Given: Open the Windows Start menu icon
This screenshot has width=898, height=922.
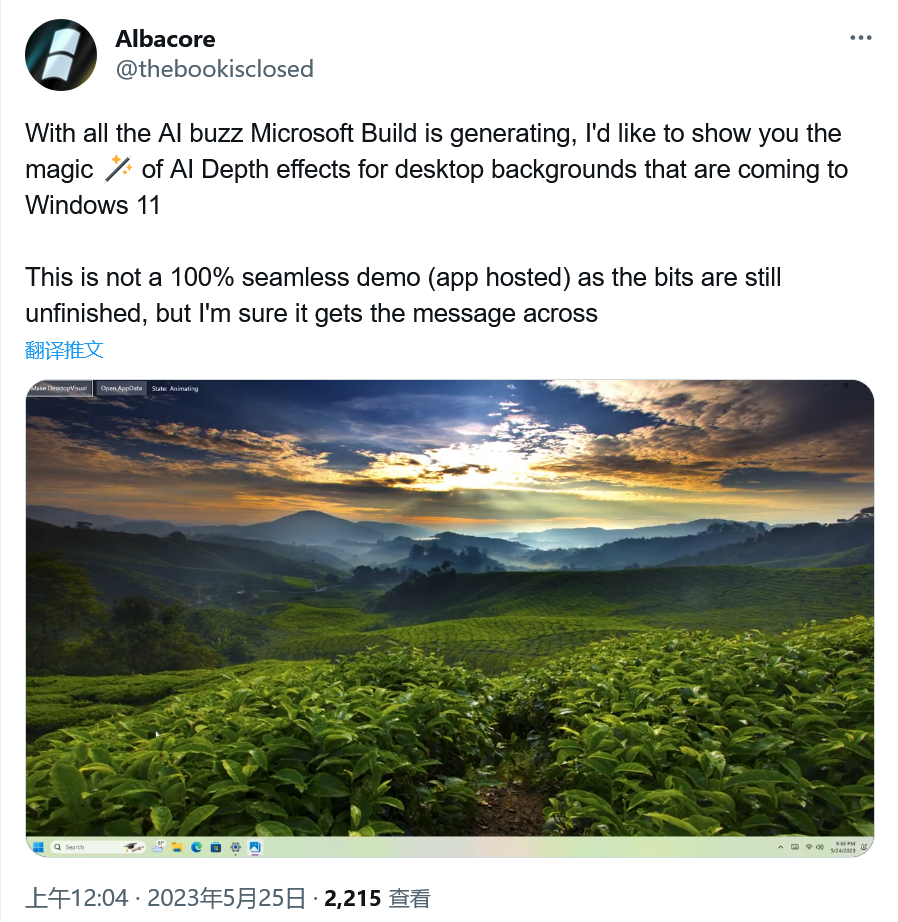Looking at the screenshot, I should (38, 847).
